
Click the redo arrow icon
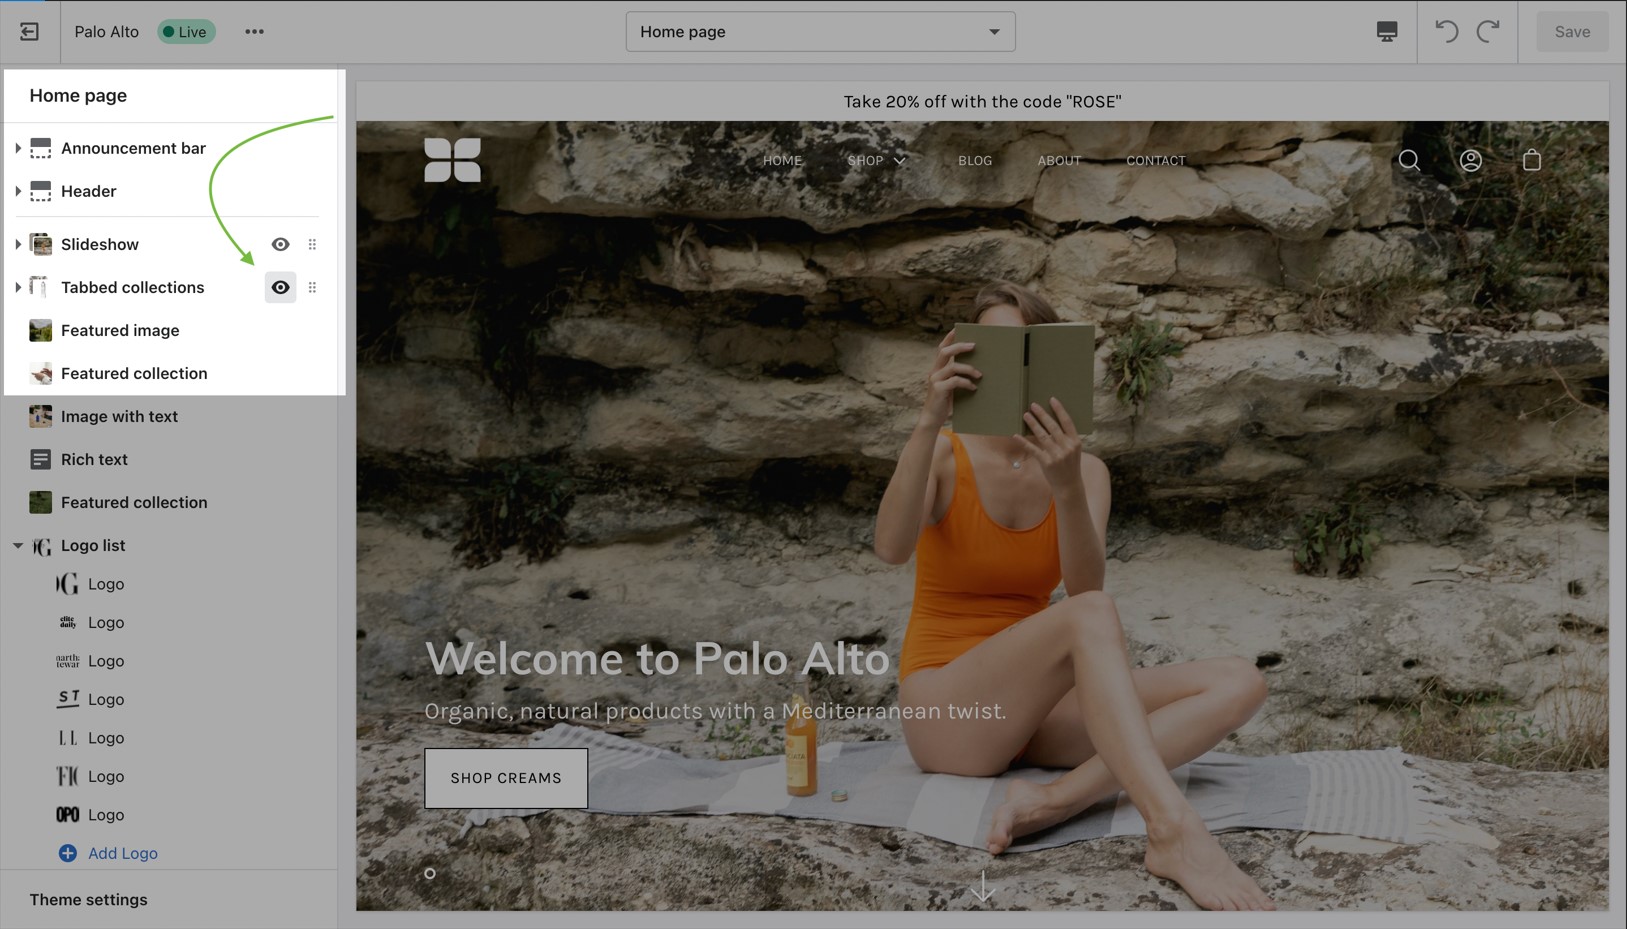pos(1488,32)
